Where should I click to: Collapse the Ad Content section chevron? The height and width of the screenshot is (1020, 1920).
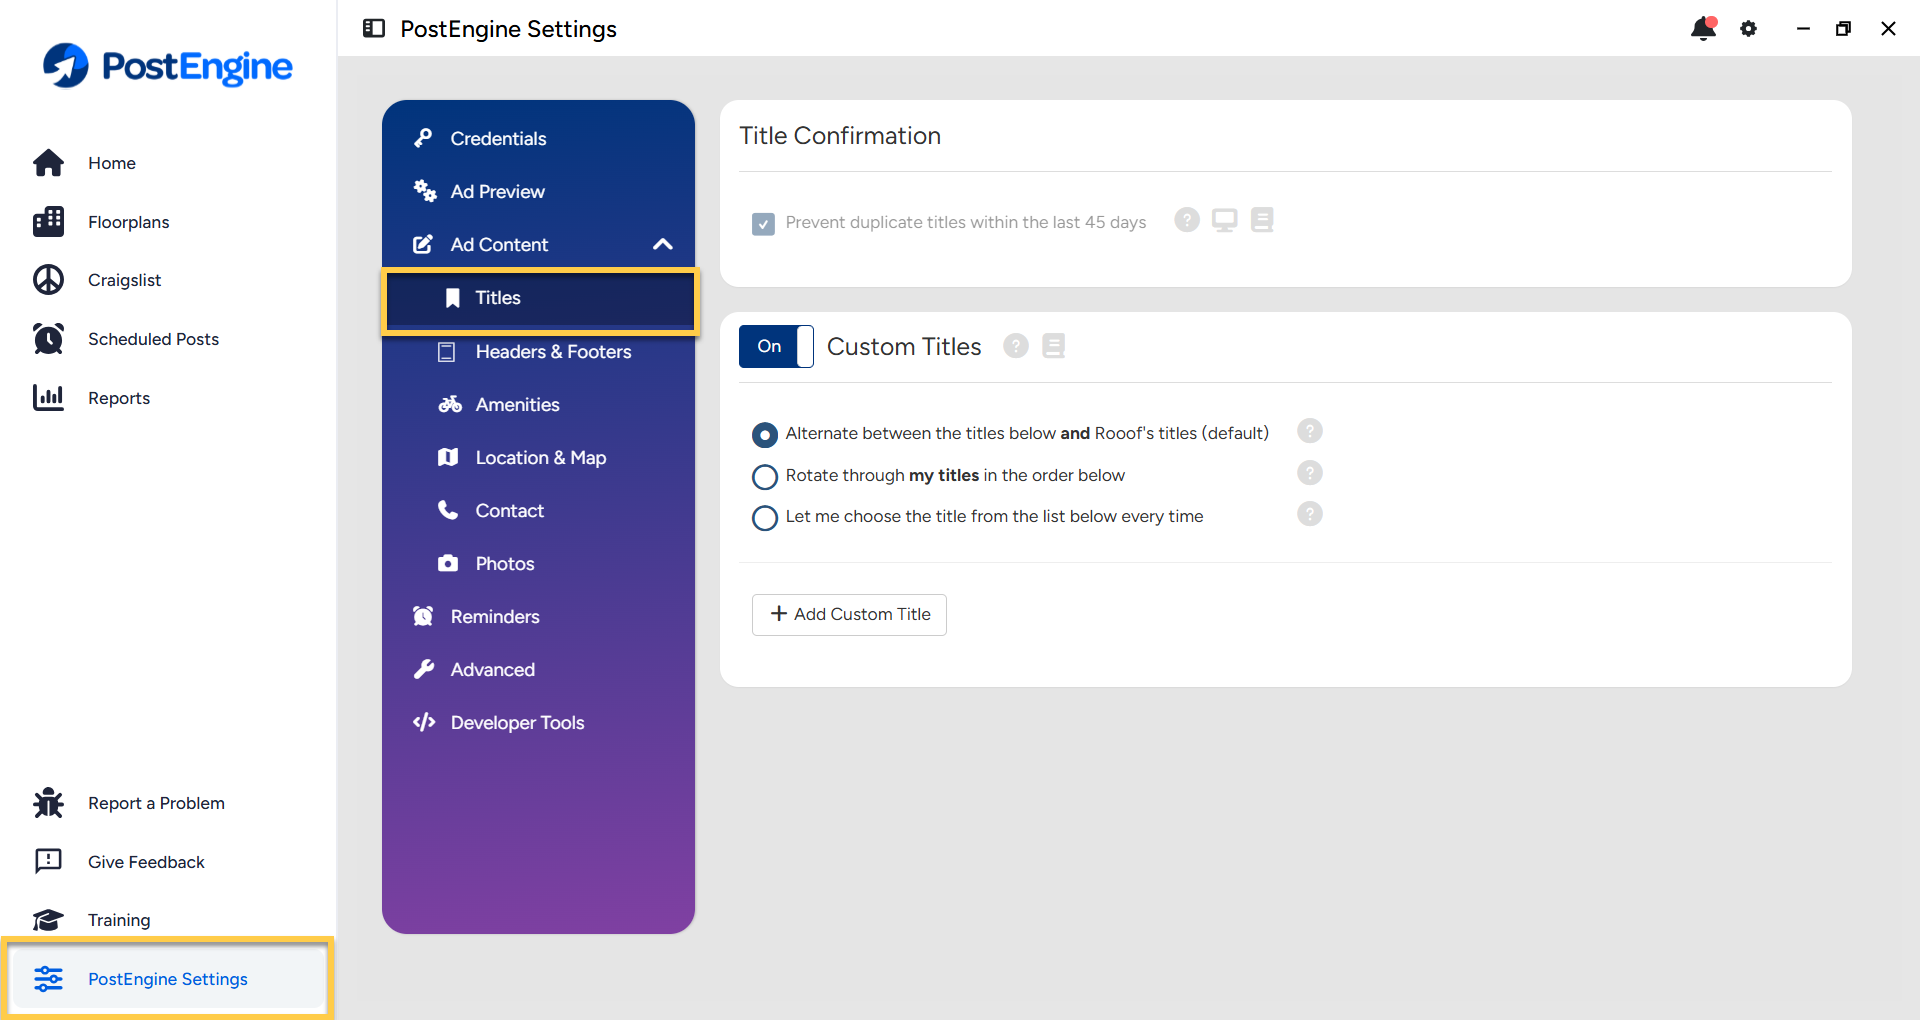tap(662, 244)
